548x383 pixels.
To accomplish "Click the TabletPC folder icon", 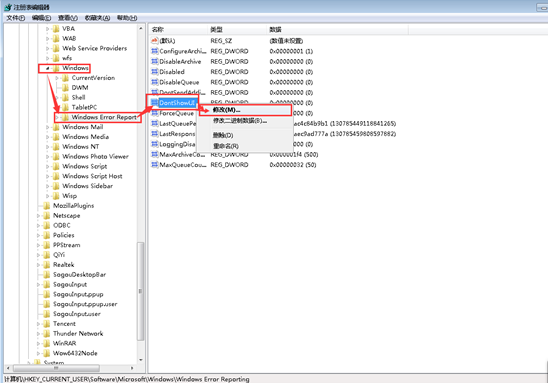I will 65,107.
